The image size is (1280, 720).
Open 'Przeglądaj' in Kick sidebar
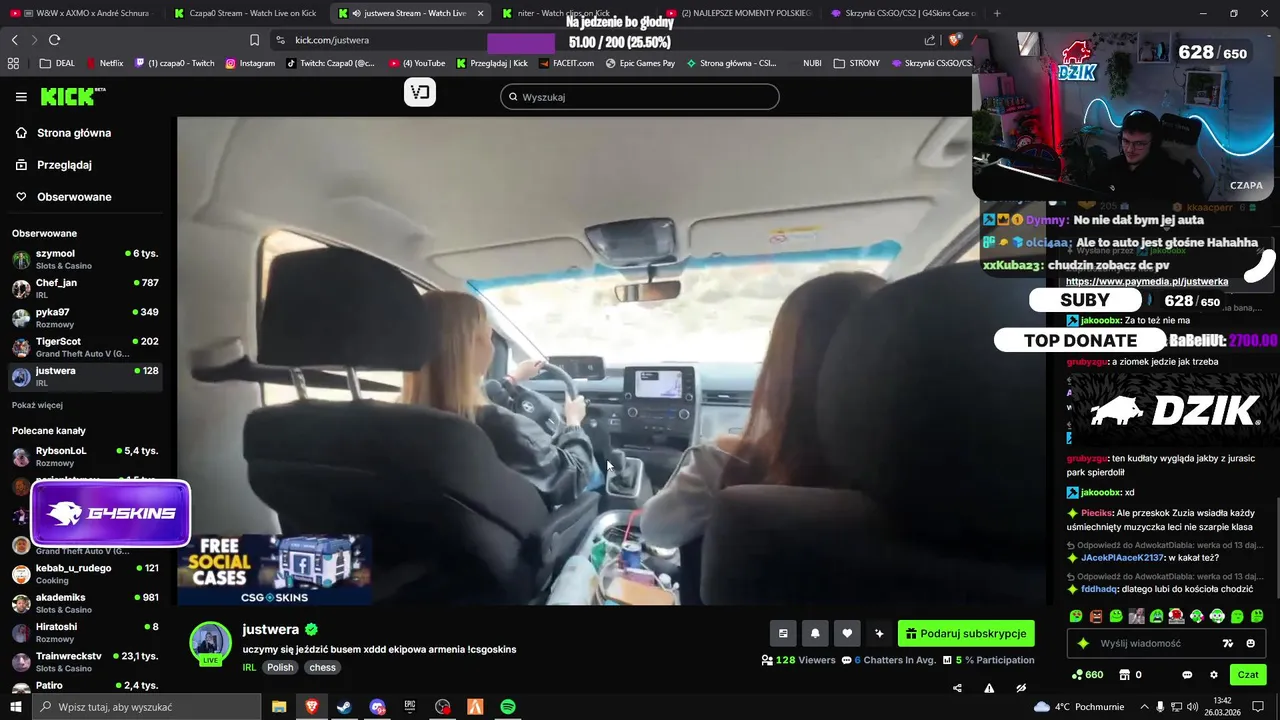(x=64, y=165)
